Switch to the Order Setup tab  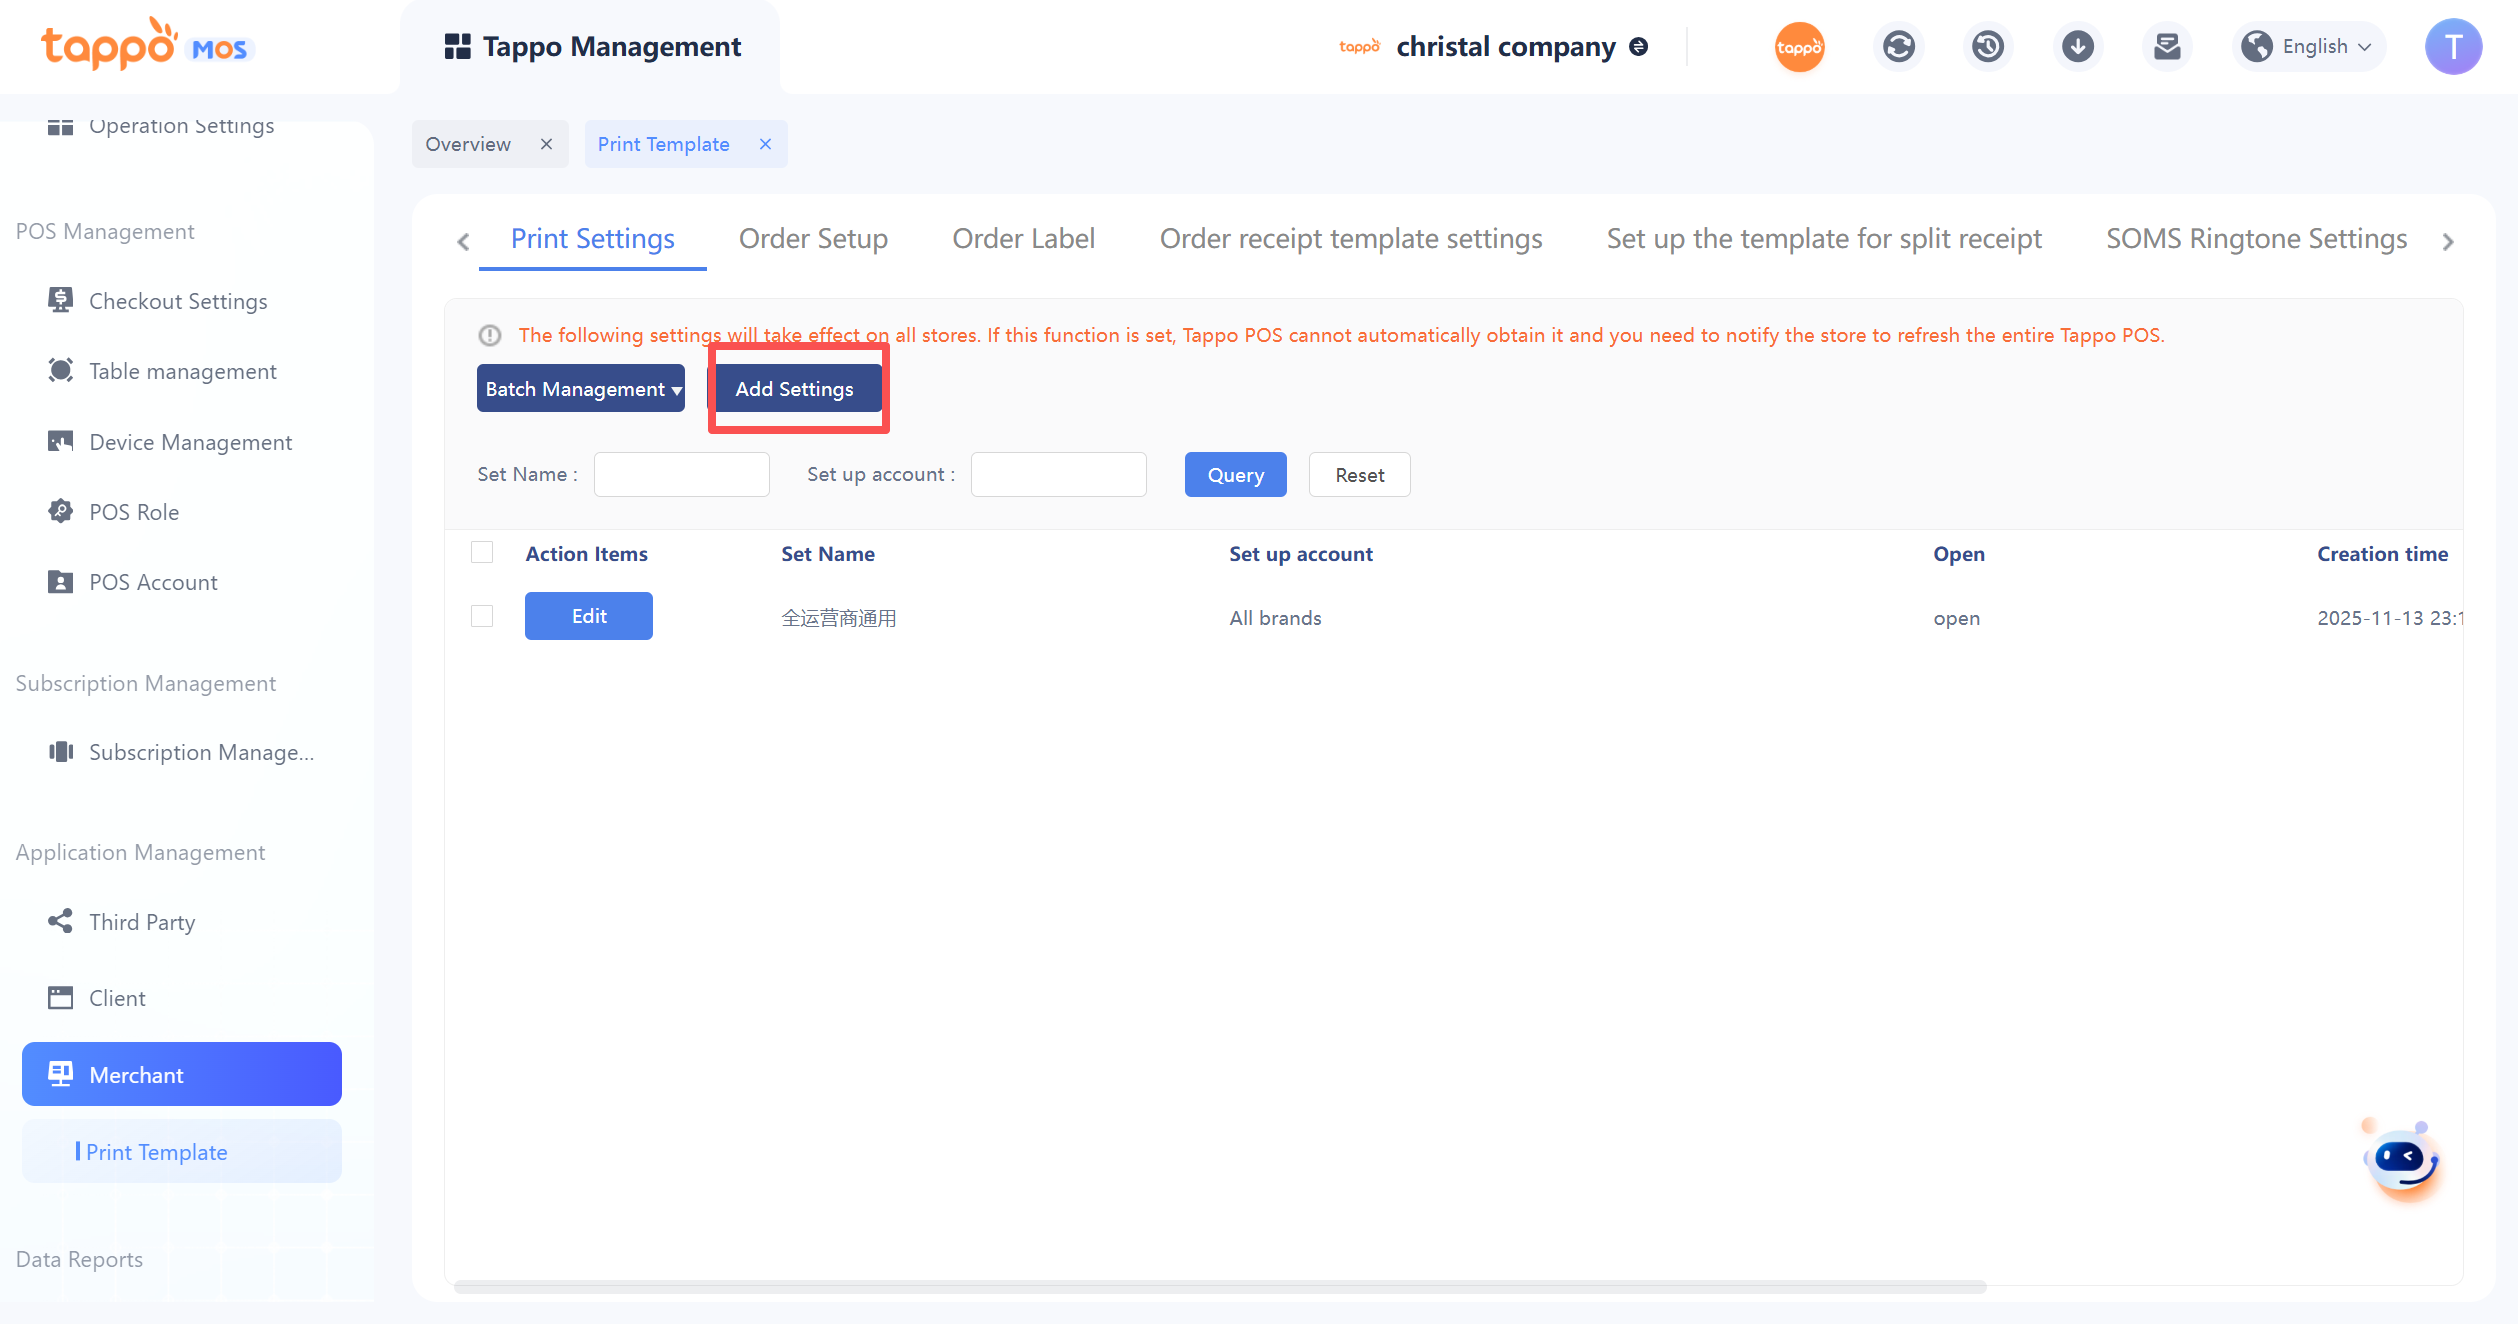click(813, 239)
